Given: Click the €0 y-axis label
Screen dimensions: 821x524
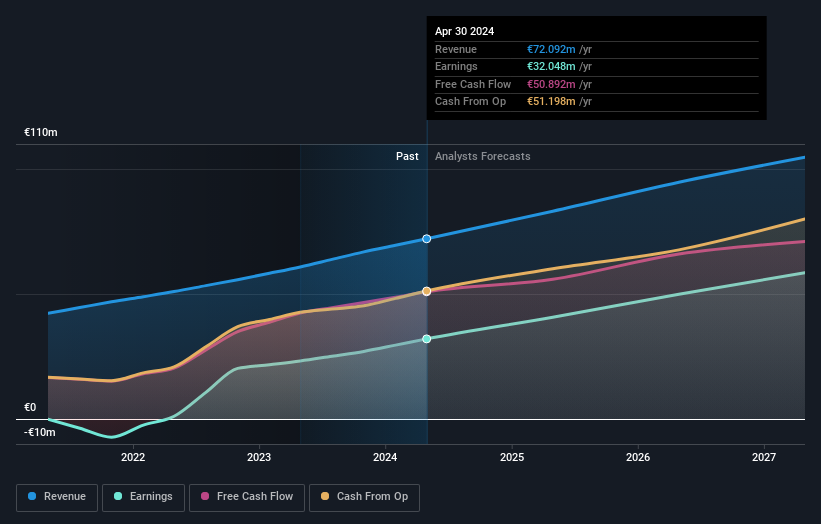Looking at the screenshot, I should pyautogui.click(x=30, y=407).
